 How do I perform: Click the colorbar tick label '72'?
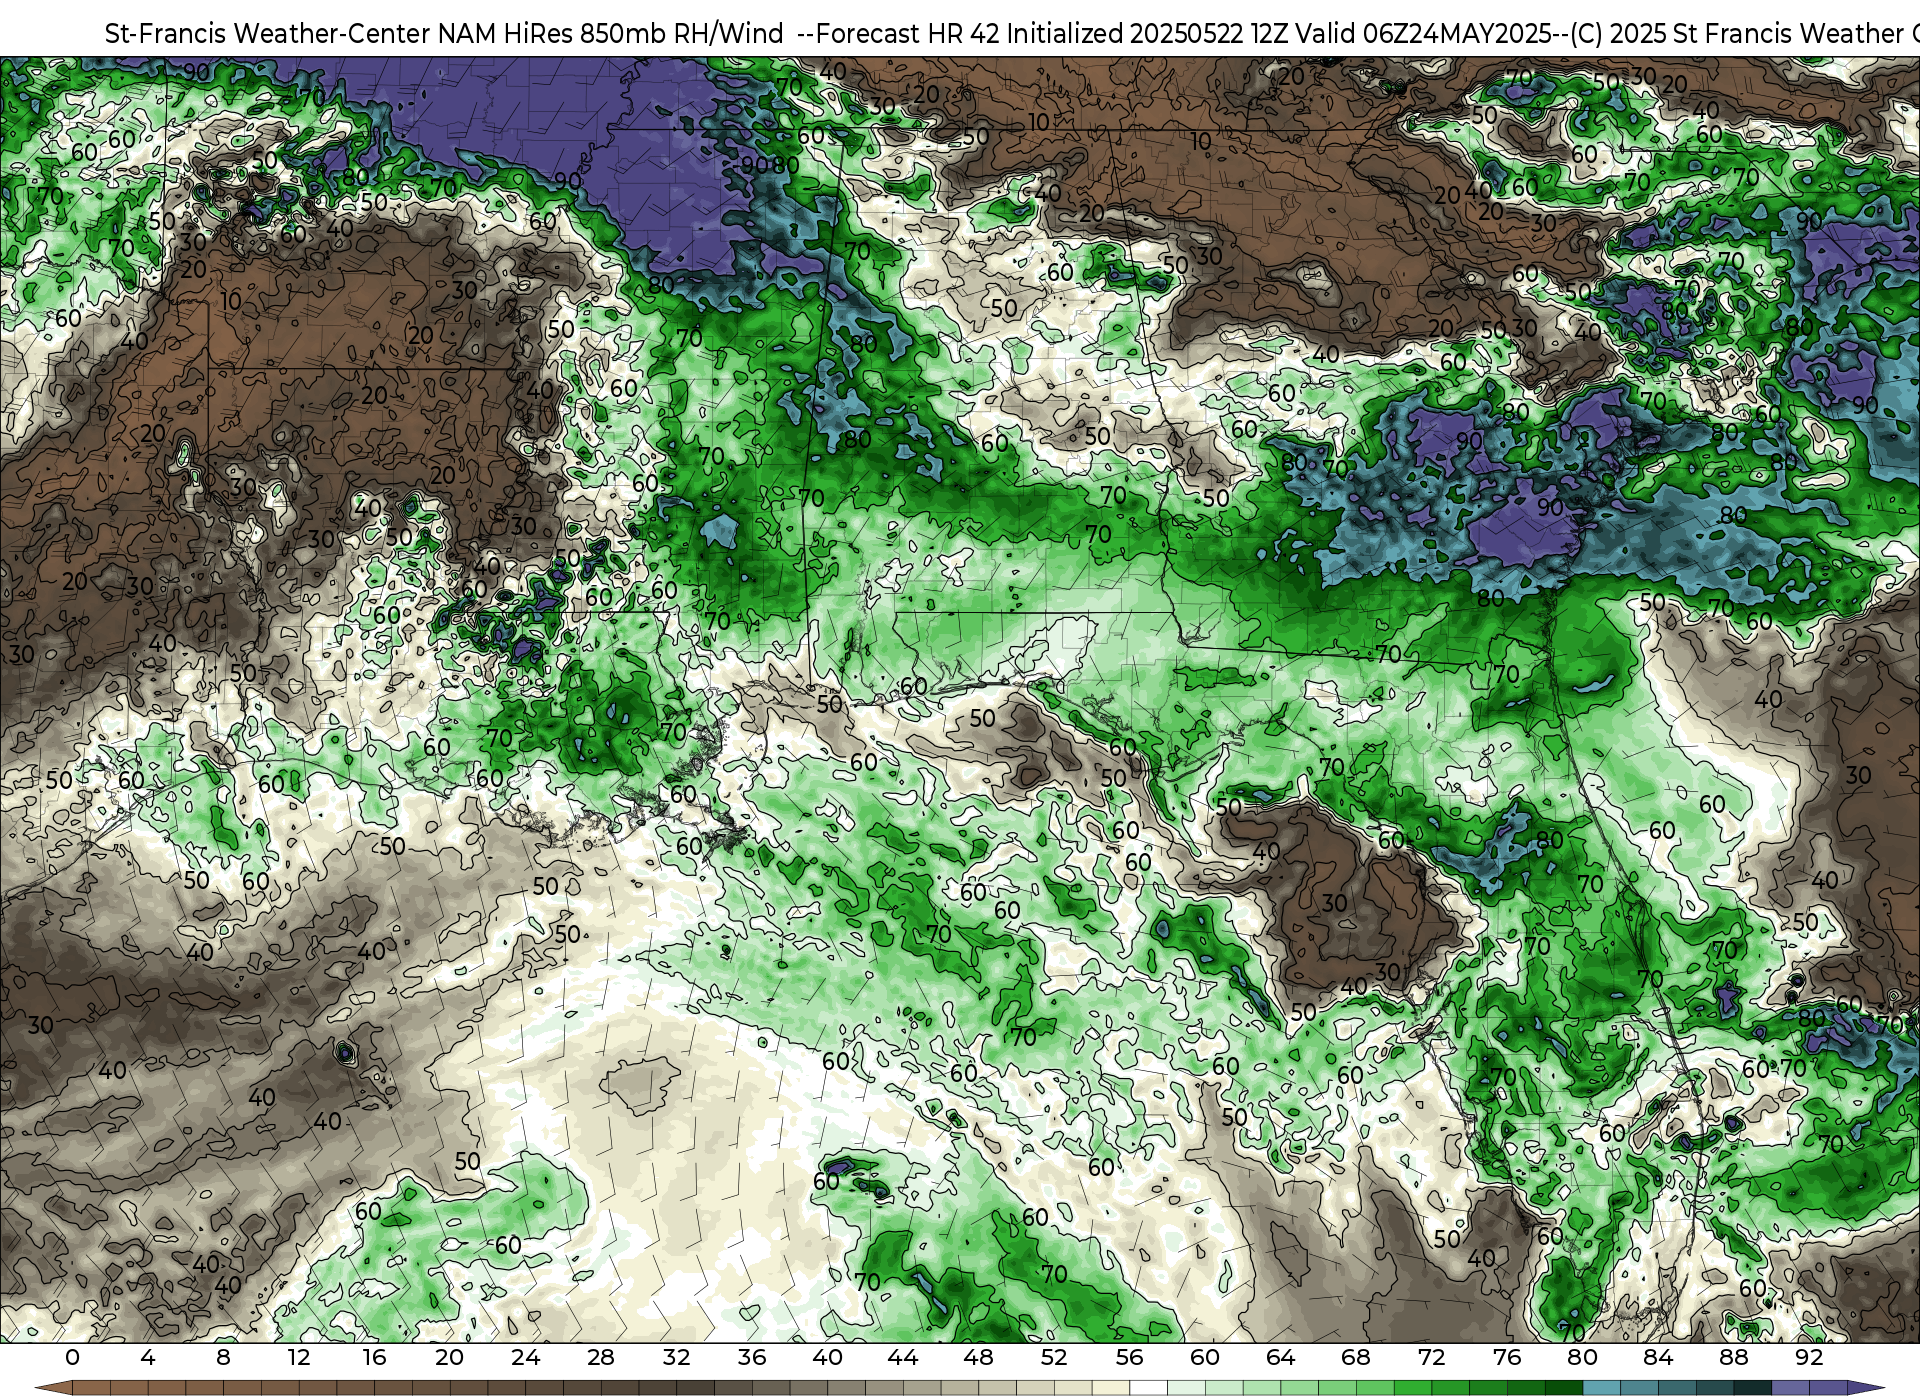tap(1431, 1358)
